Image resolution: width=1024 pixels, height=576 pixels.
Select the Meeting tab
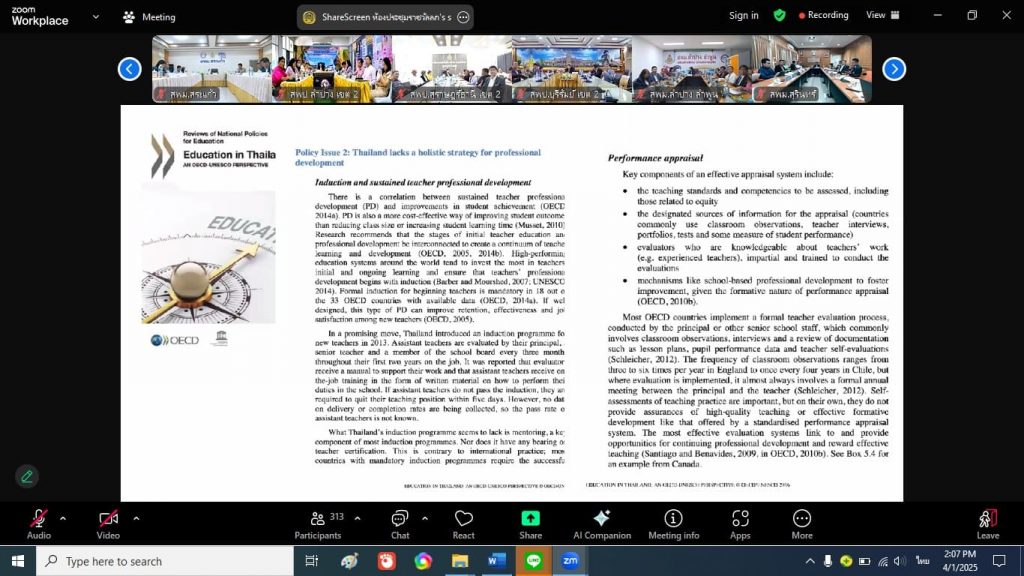tap(150, 17)
